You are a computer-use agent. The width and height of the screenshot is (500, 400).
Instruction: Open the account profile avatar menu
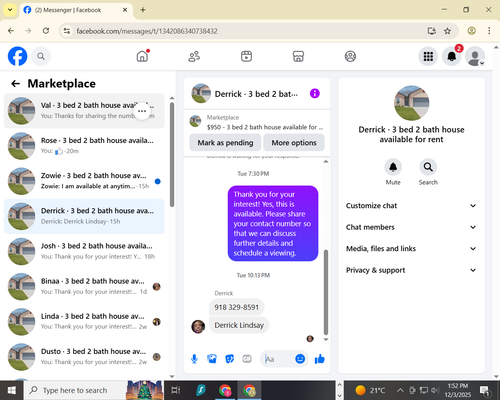pyautogui.click(x=475, y=56)
